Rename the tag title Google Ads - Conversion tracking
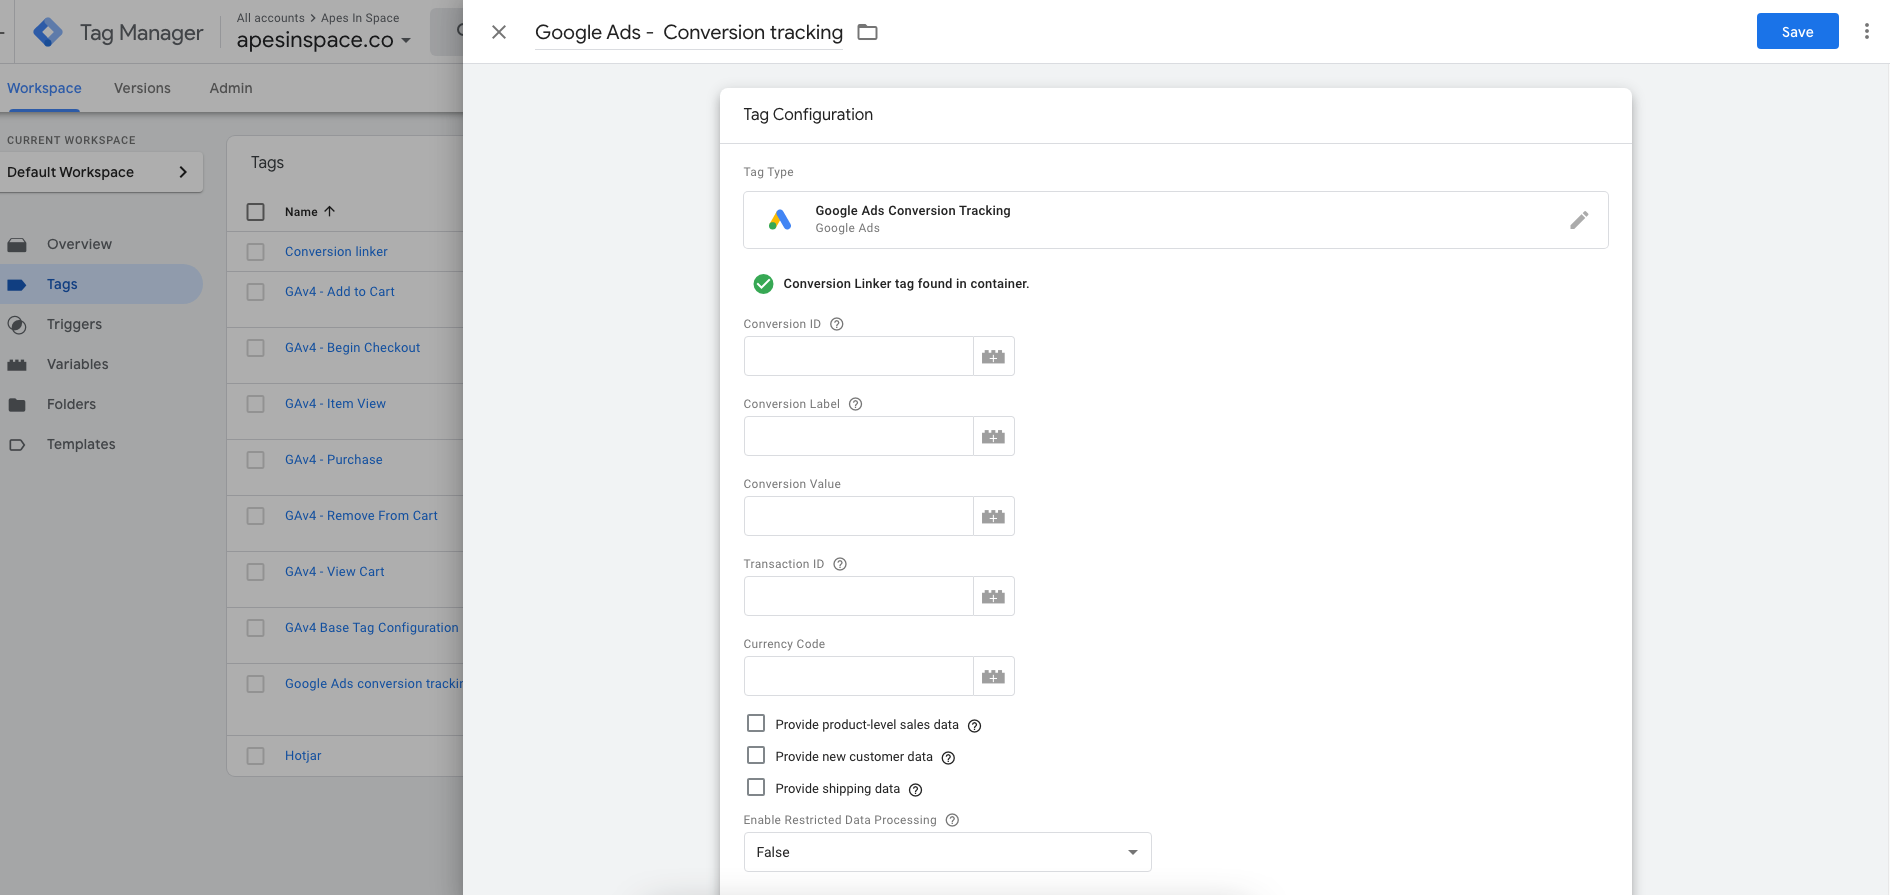1890x895 pixels. click(689, 32)
